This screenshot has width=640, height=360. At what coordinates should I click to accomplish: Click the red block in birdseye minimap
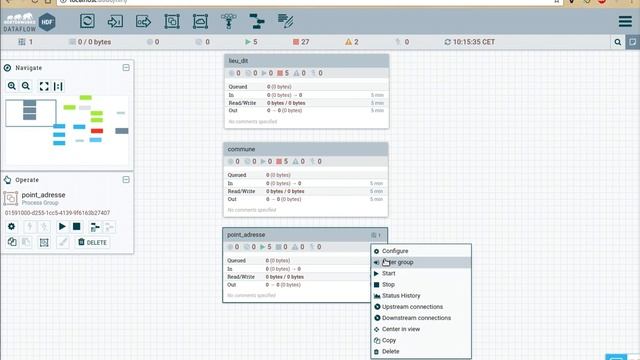(x=97, y=131)
